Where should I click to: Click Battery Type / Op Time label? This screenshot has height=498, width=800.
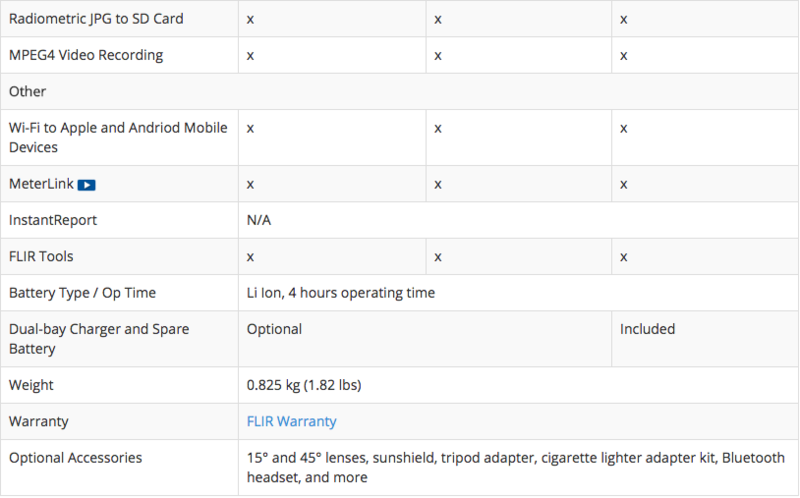(83, 293)
